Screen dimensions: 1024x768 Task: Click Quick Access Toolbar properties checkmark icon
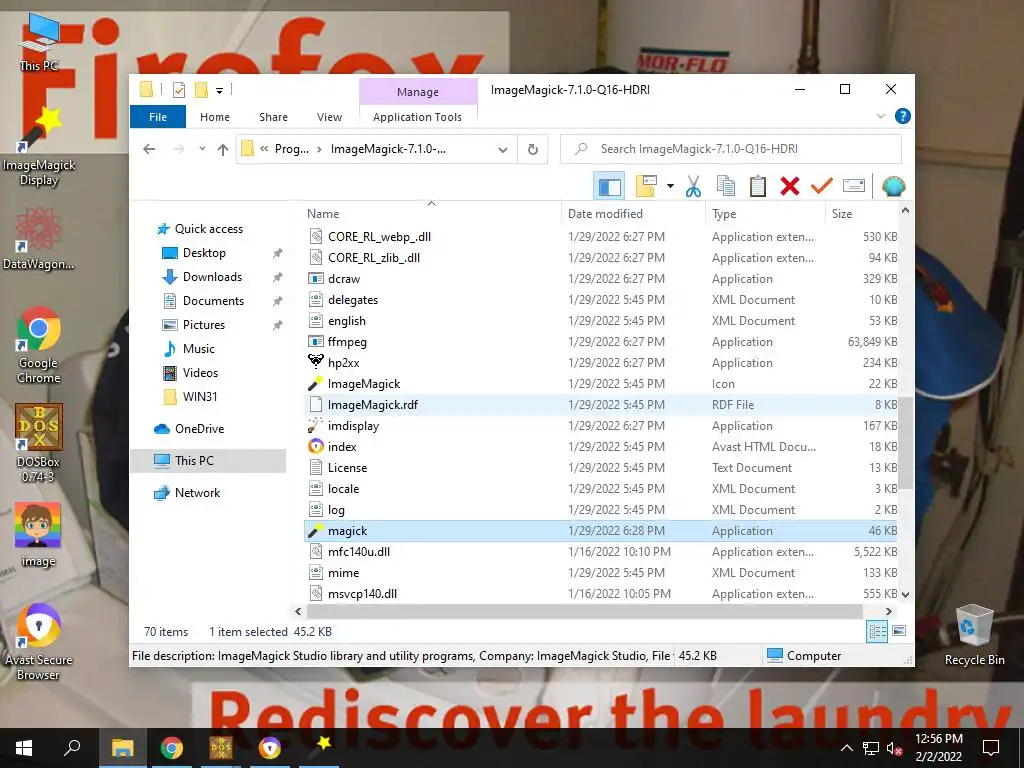click(178, 90)
